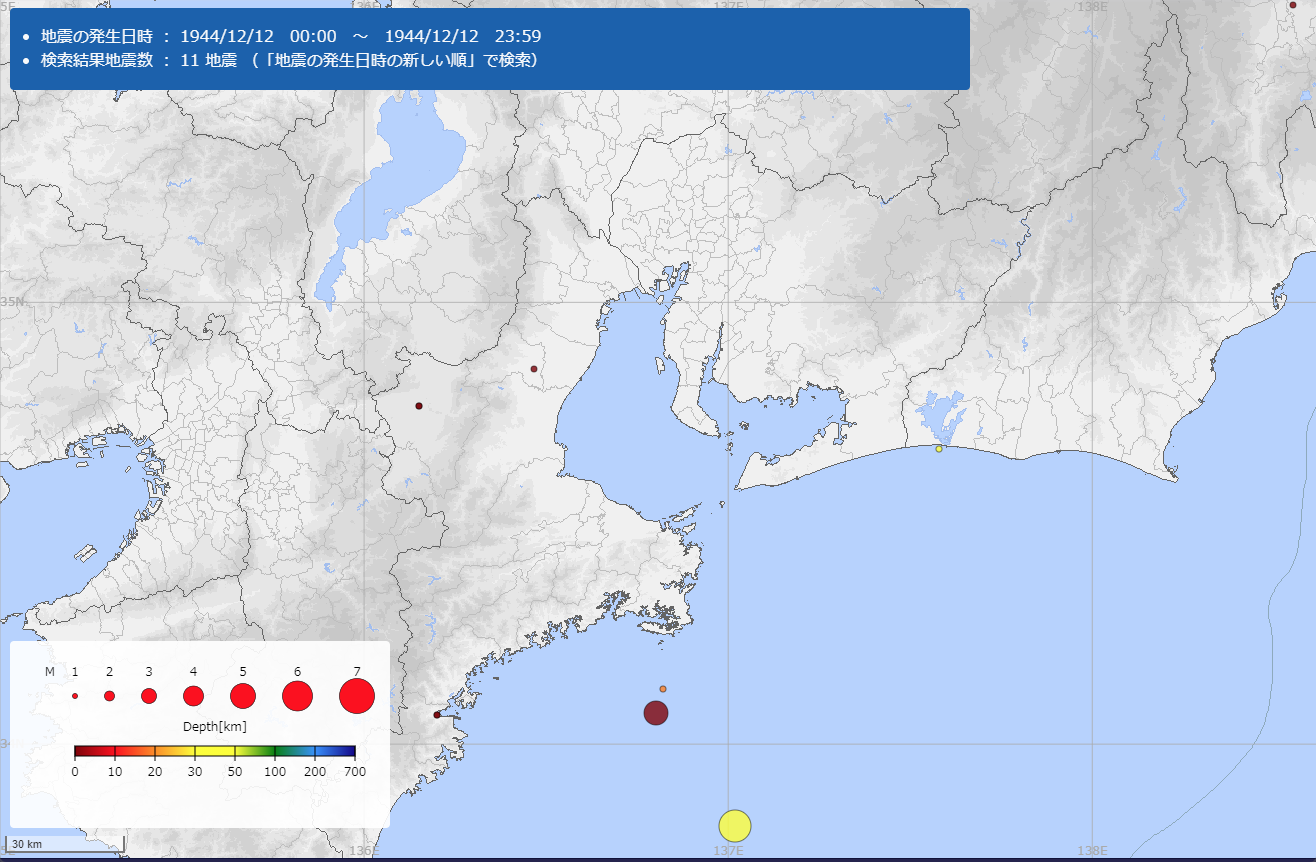The width and height of the screenshot is (1316, 862).
Task: Click the 地震の発生日時 date range line
Action: coord(291,36)
